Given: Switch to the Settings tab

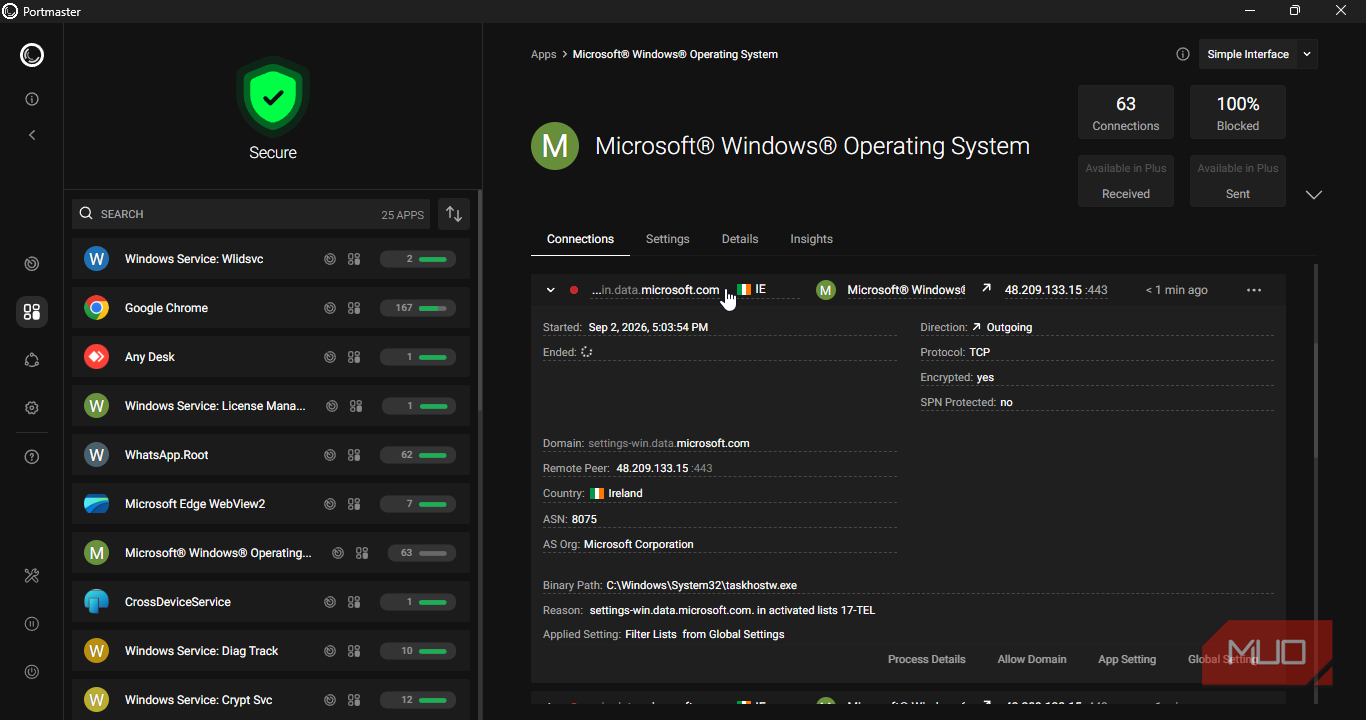Looking at the screenshot, I should point(668,239).
